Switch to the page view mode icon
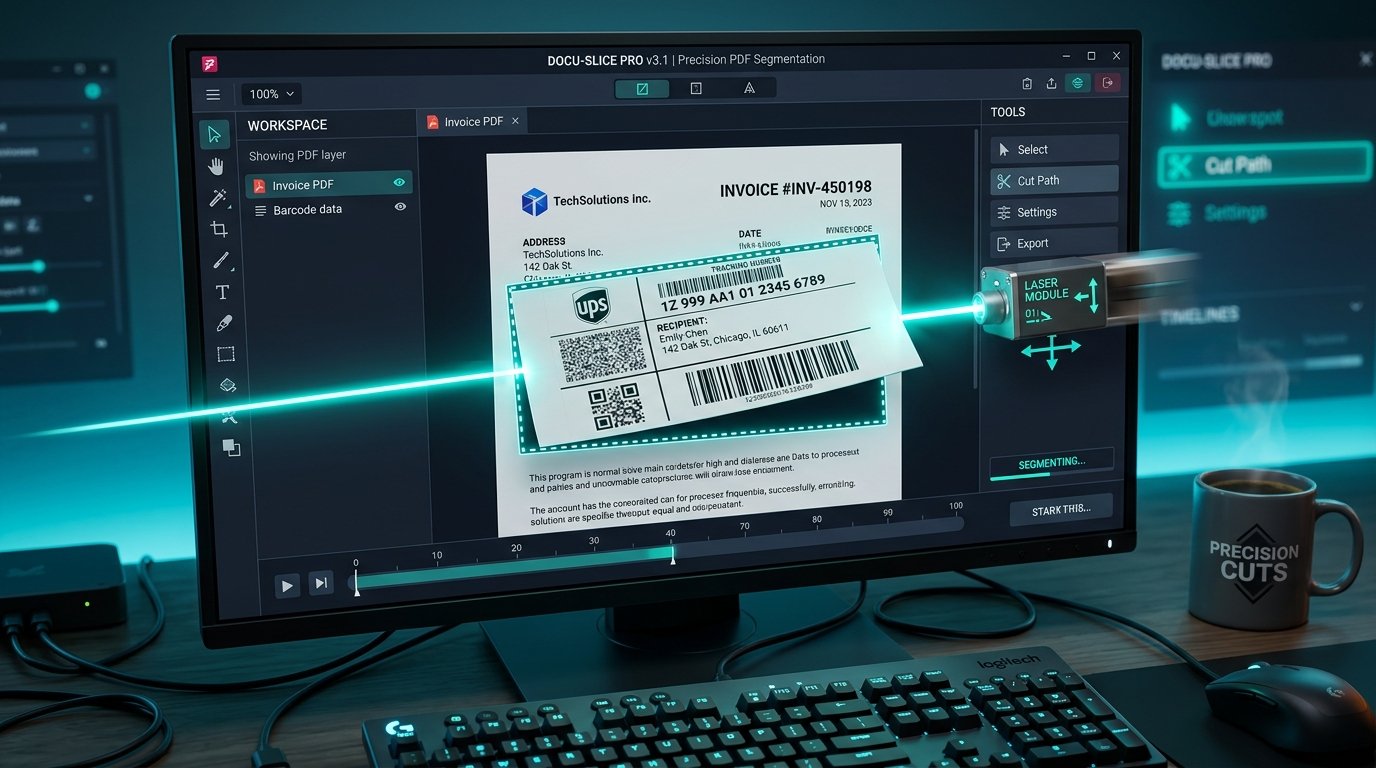Image resolution: width=1376 pixels, height=768 pixels. 696,89
